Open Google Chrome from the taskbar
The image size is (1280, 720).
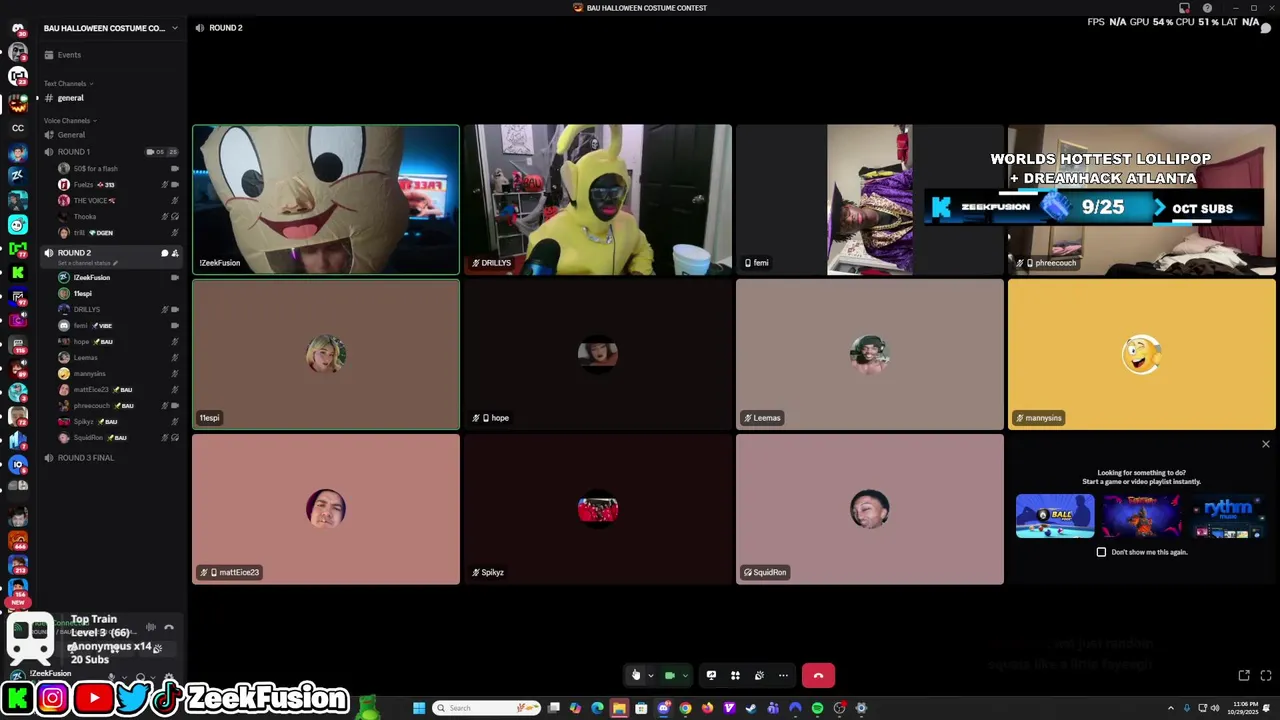coord(685,708)
